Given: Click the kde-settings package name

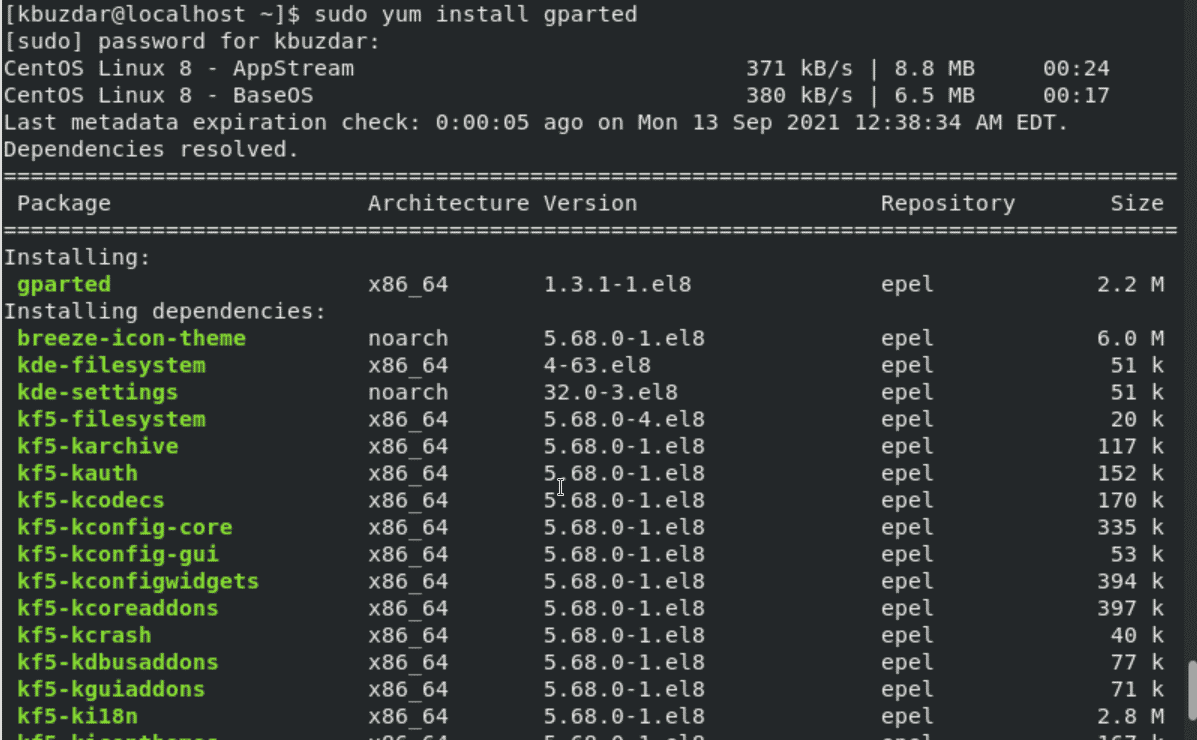Looking at the screenshot, I should click(98, 393).
